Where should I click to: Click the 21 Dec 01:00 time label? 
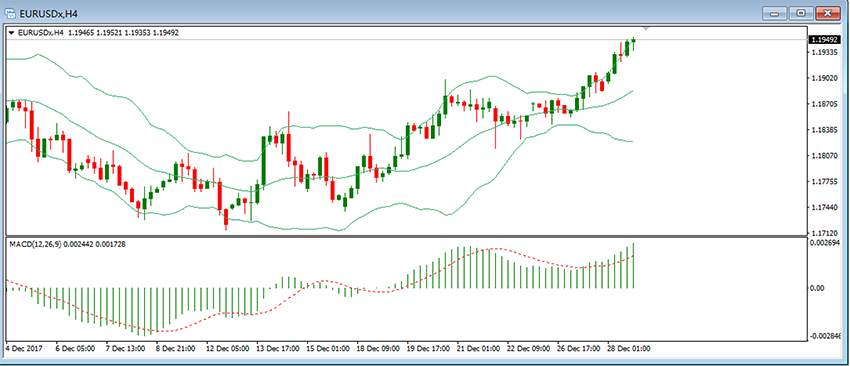coord(479,348)
